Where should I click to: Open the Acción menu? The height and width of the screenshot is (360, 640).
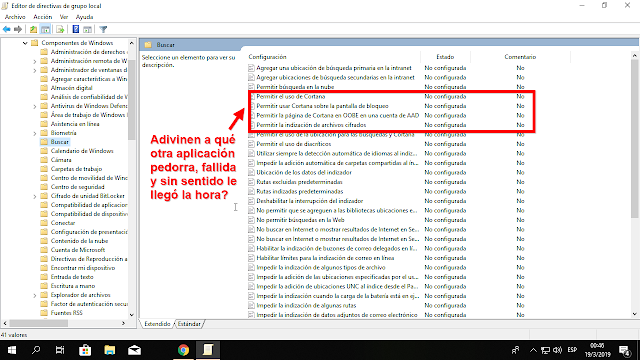[42, 17]
